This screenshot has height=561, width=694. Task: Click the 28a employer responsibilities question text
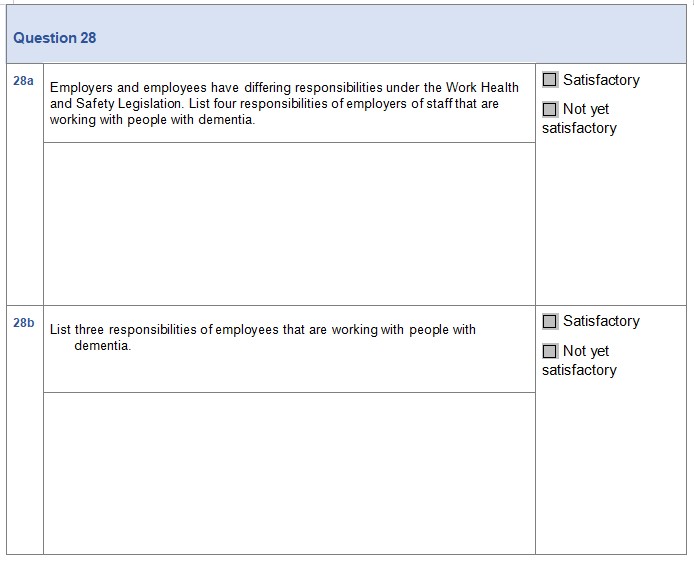(x=284, y=103)
